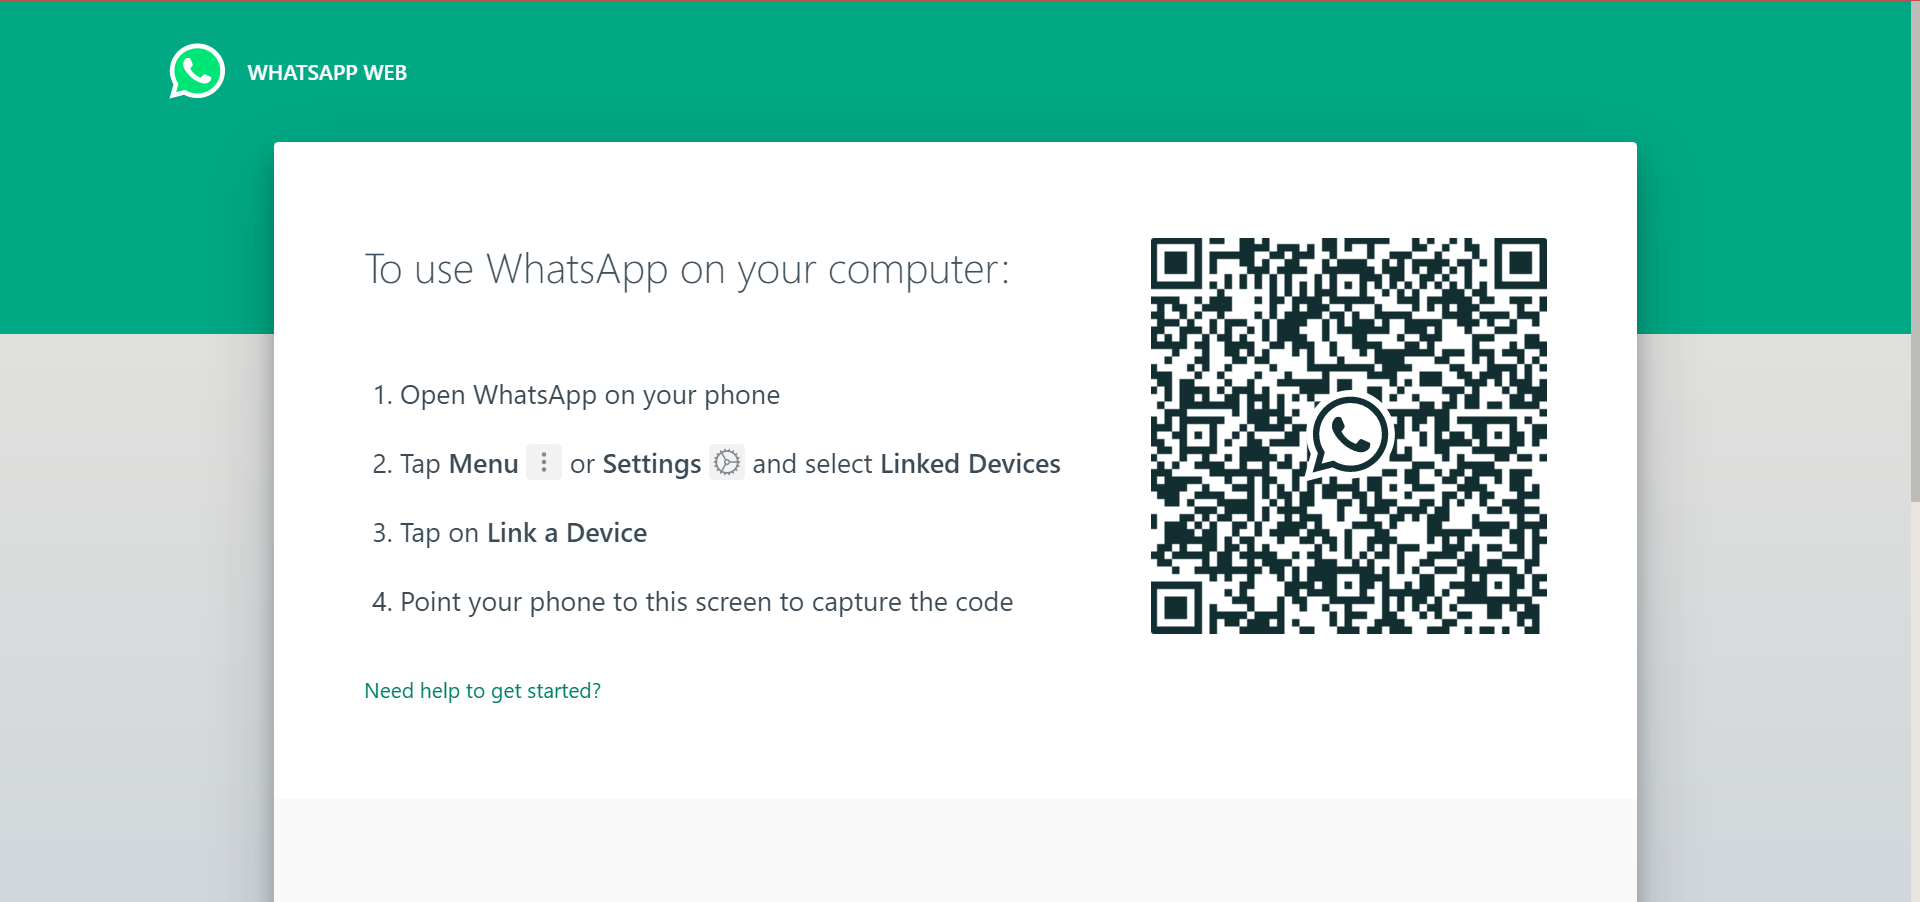Click the bold word 'Settings' in step 2
This screenshot has width=1920, height=902.
(652, 465)
